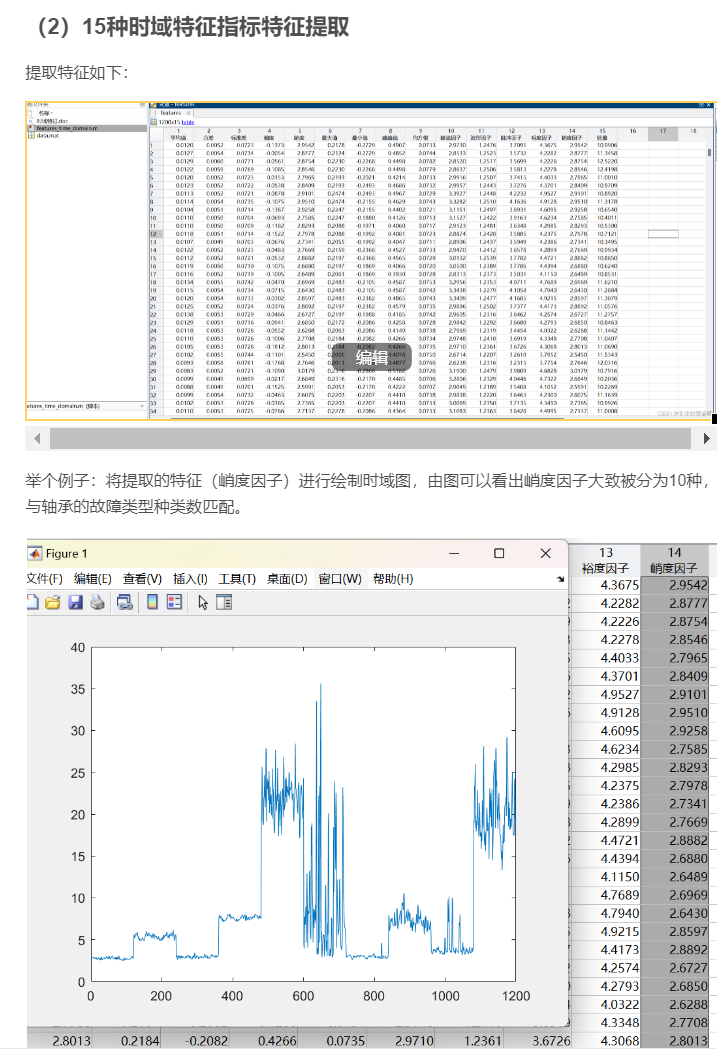This screenshot has width=717, height=1053.
Task: Open the 文件(F) menu
Action: pyautogui.click(x=44, y=579)
